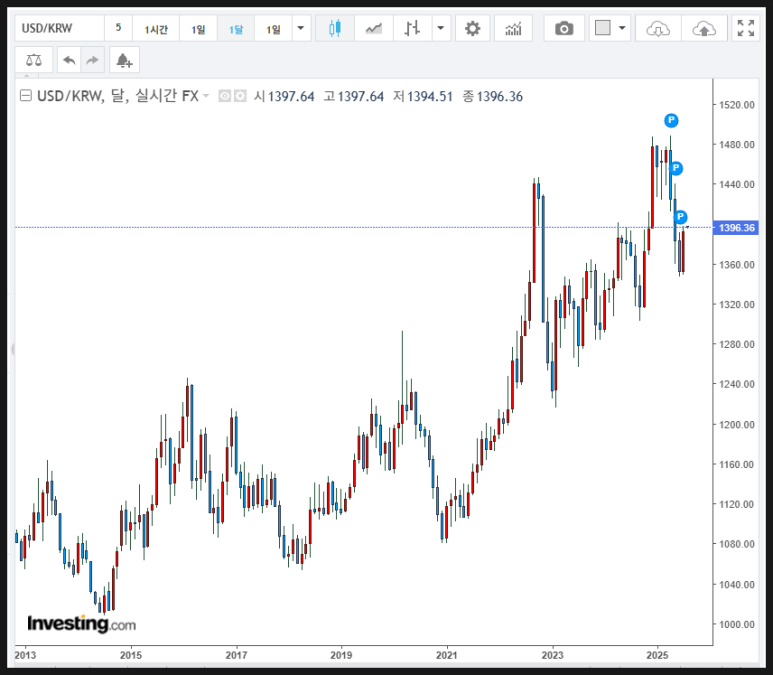Enter fullscreen mode with the arrows icon
Screen dimensions: 773x675
point(745,29)
